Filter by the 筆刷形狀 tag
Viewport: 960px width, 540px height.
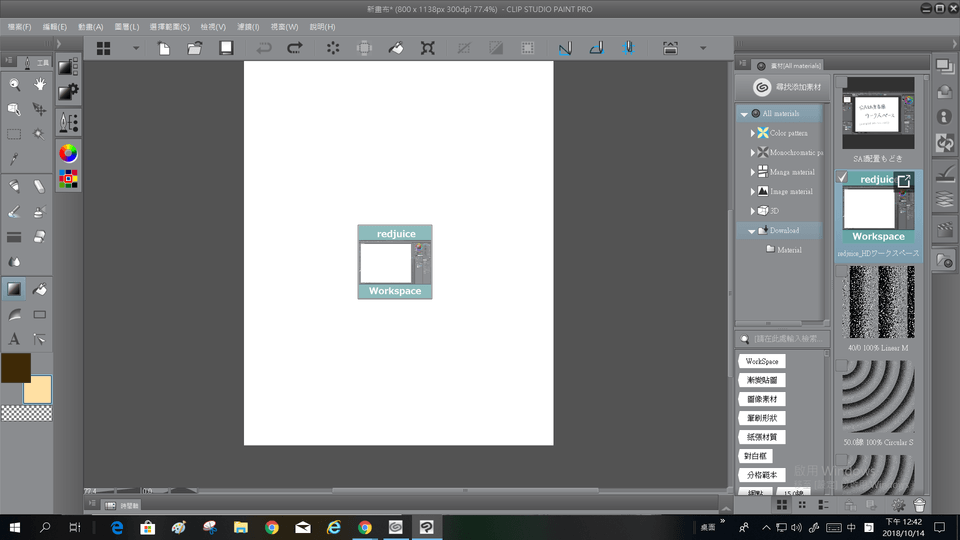point(762,418)
